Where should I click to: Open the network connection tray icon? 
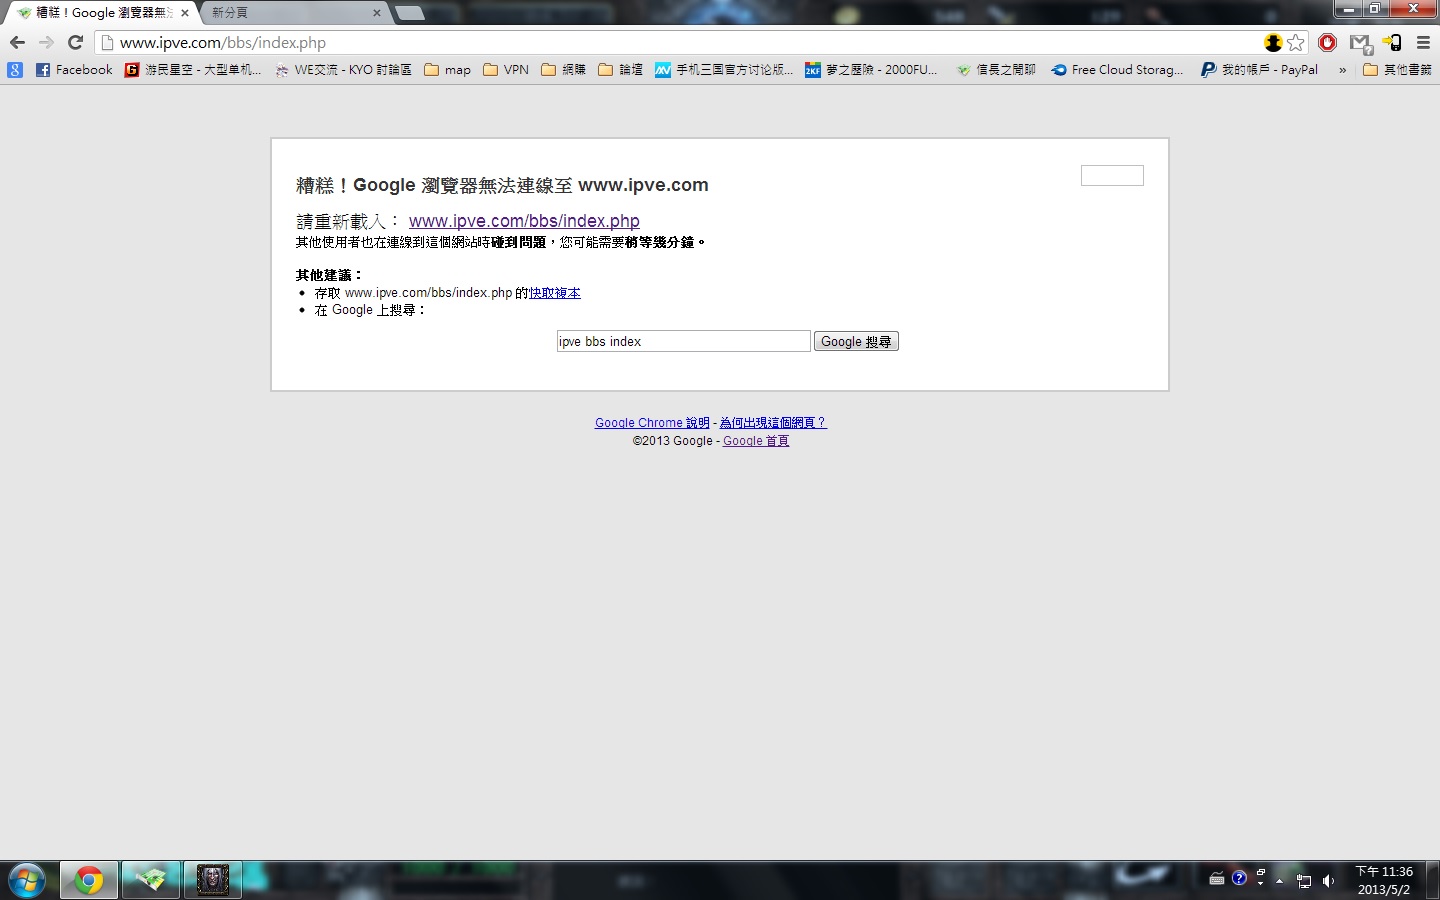point(1304,881)
